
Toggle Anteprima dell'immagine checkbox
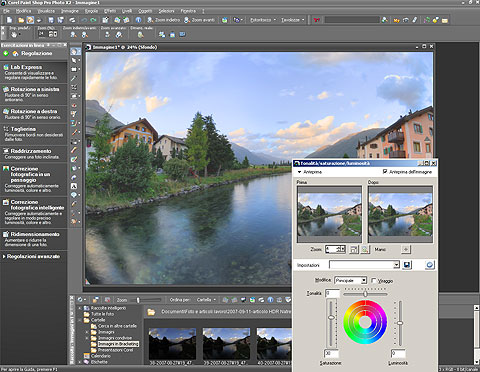385,172
